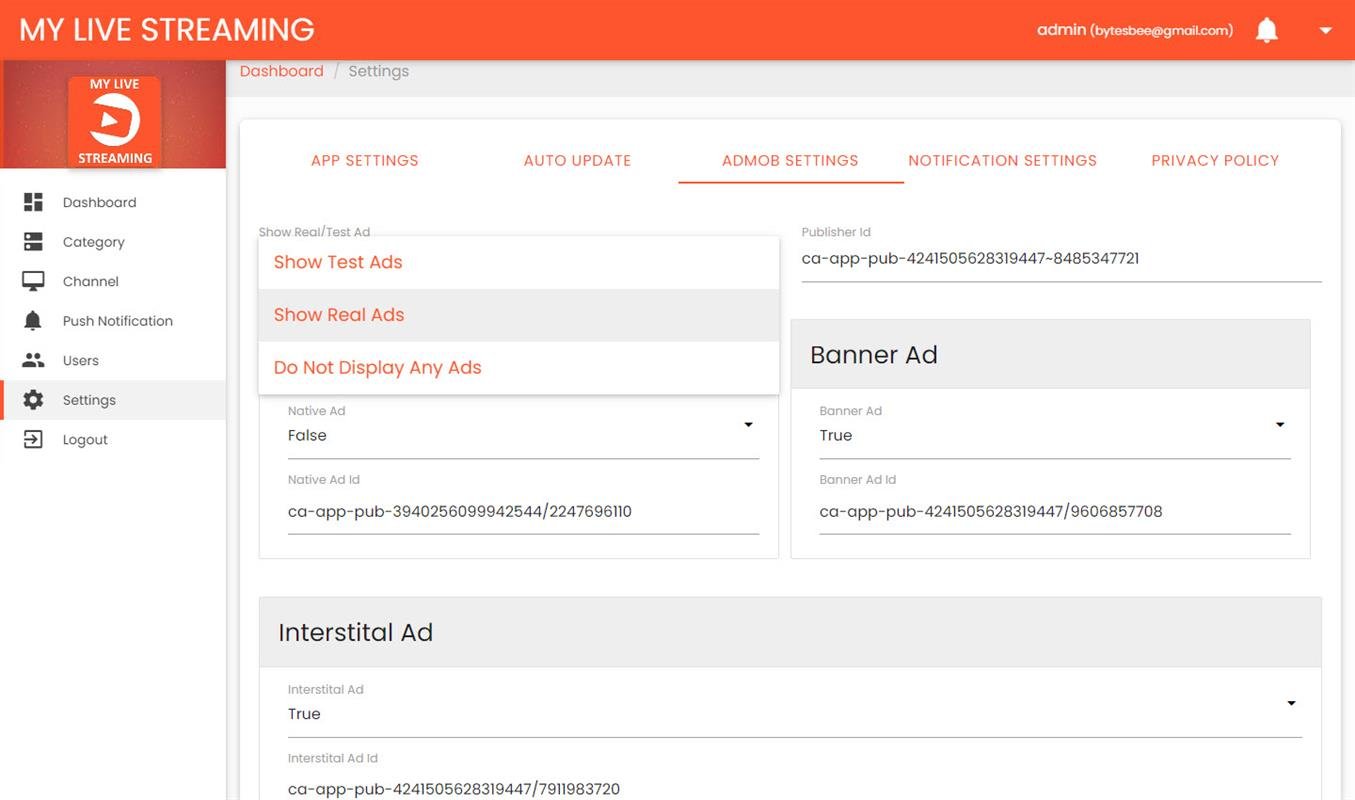This screenshot has width=1355, height=800.
Task: Select the Settings gear icon
Action: coord(33,399)
